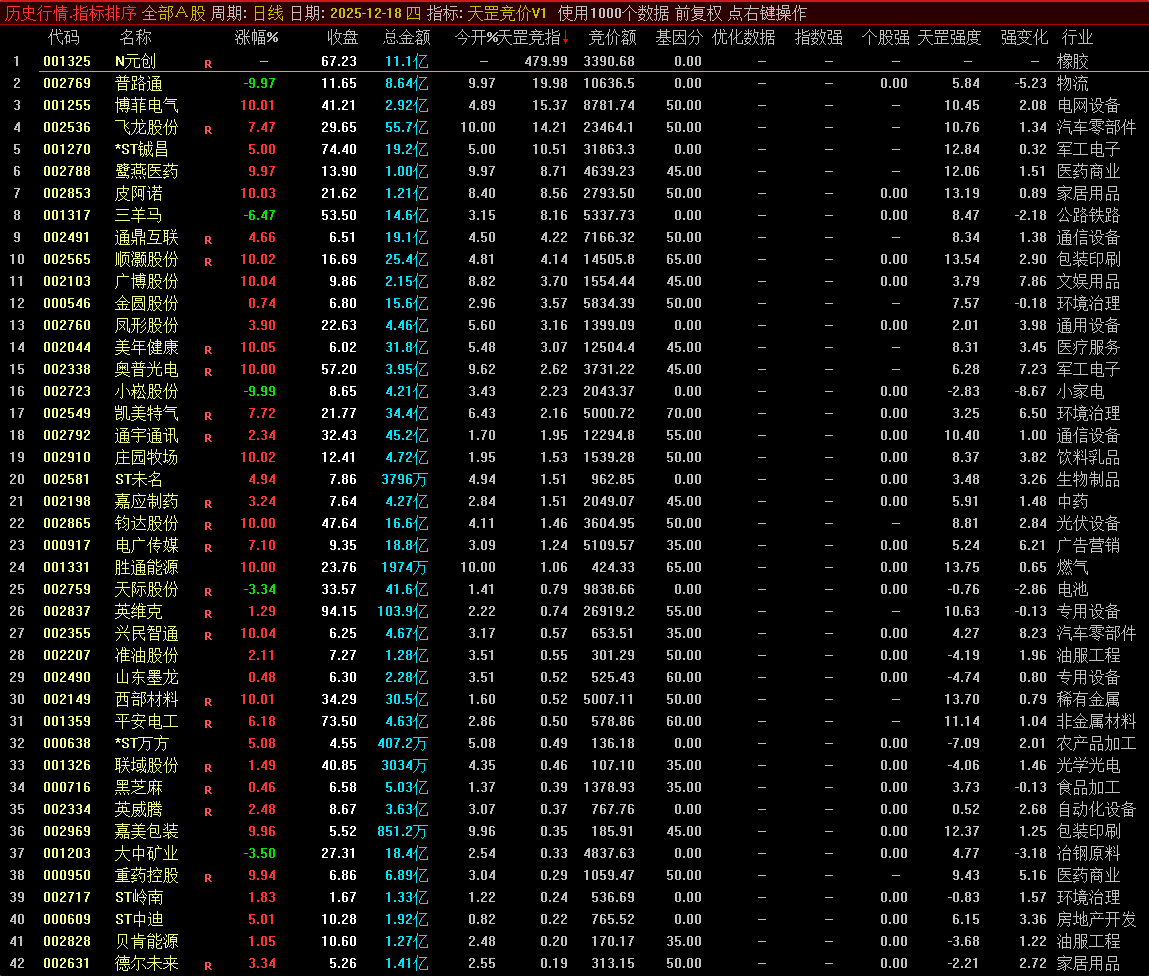This screenshot has height=976, width=1149.
Task: Click the 行业 column header
Action: click(x=1077, y=38)
